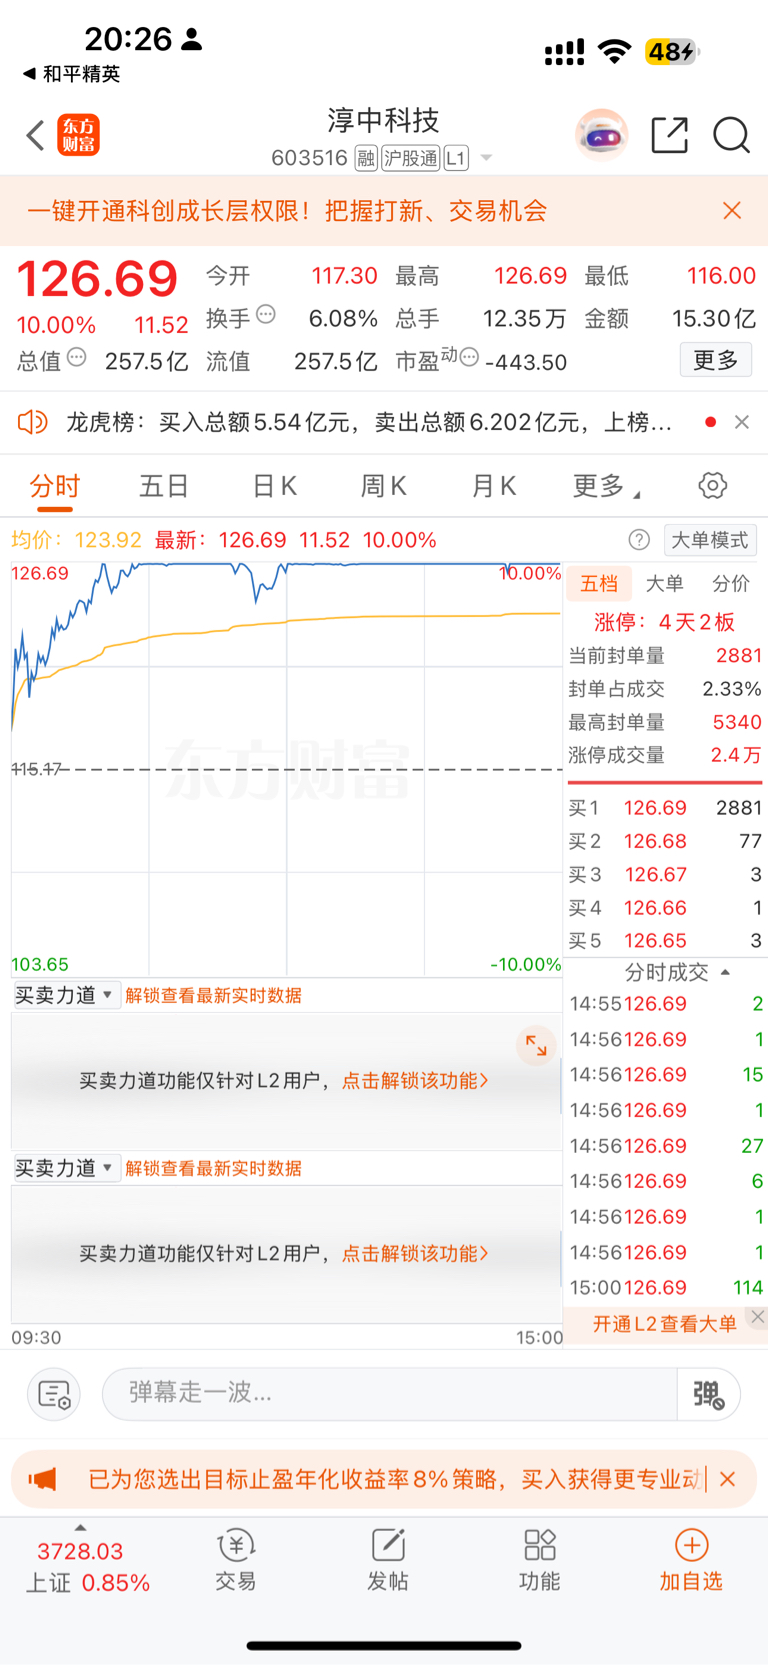Return to 和平精英 app
Image resolution: width=768 pixels, height=1665 pixels.
(x=71, y=74)
